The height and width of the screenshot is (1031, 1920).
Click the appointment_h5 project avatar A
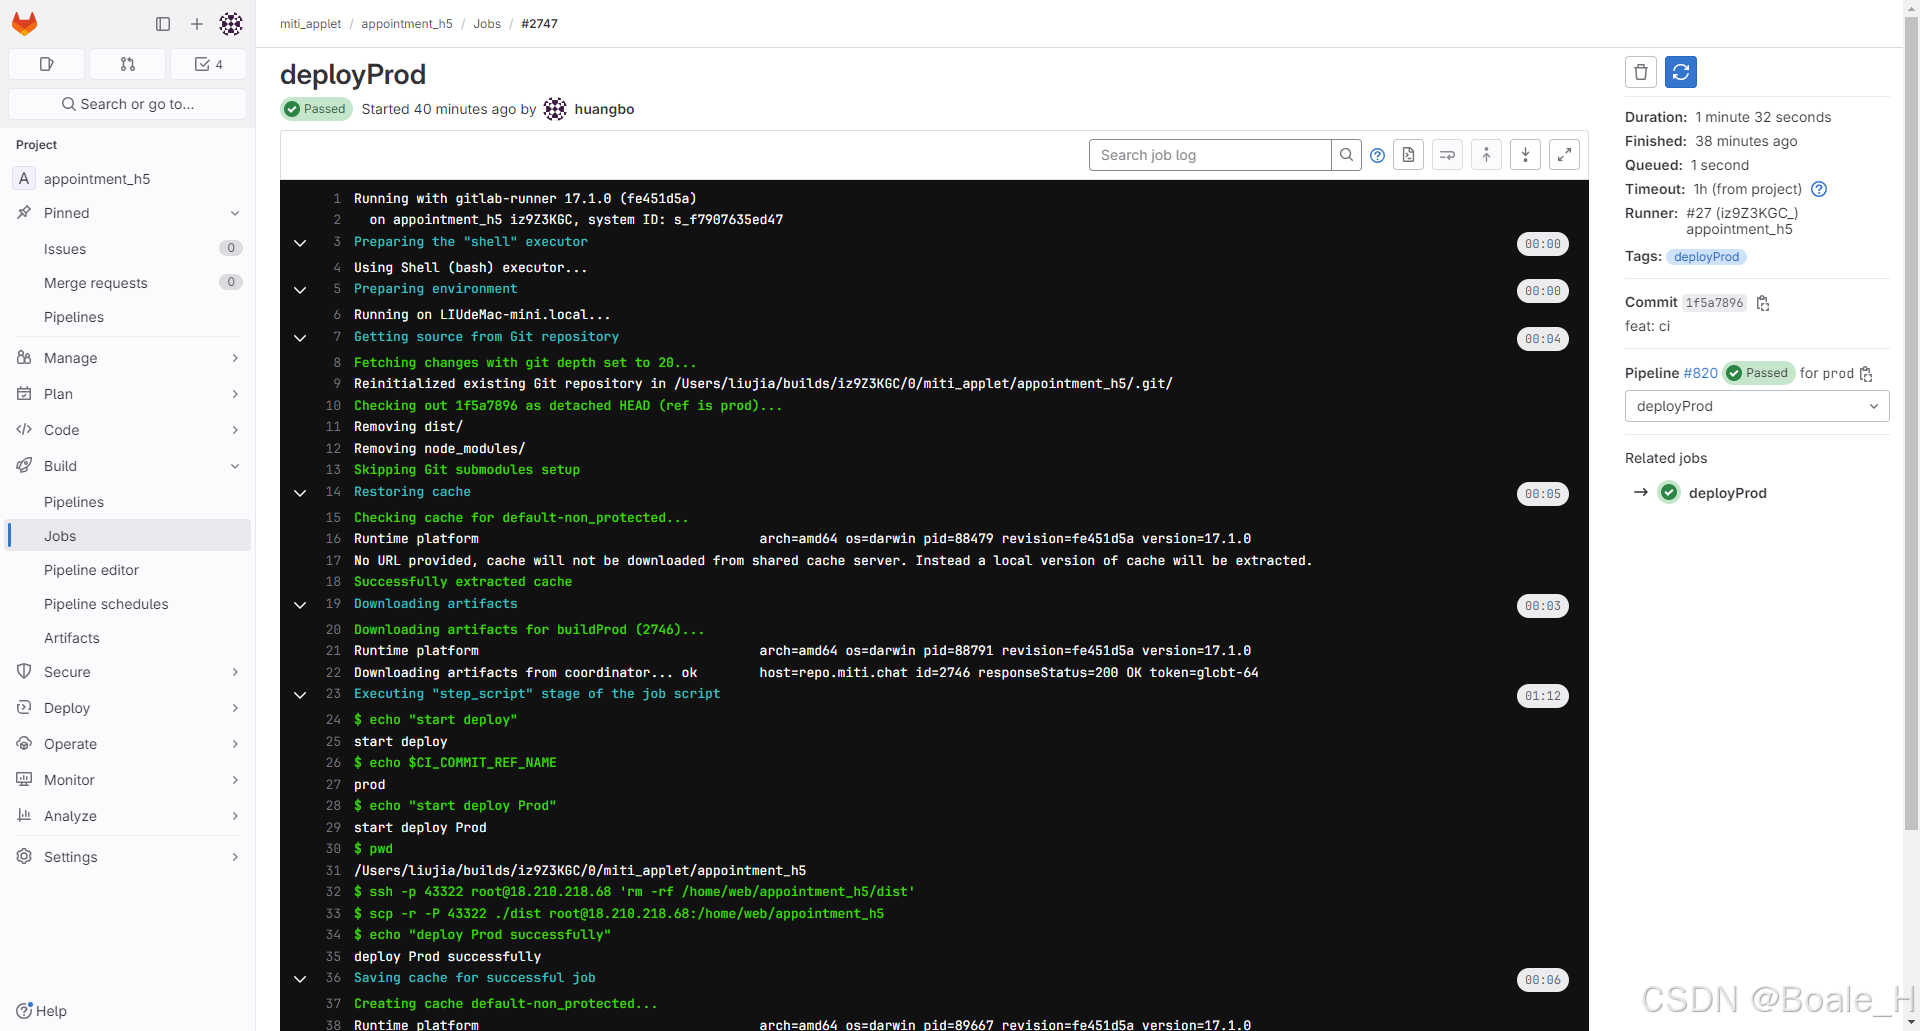coord(24,178)
